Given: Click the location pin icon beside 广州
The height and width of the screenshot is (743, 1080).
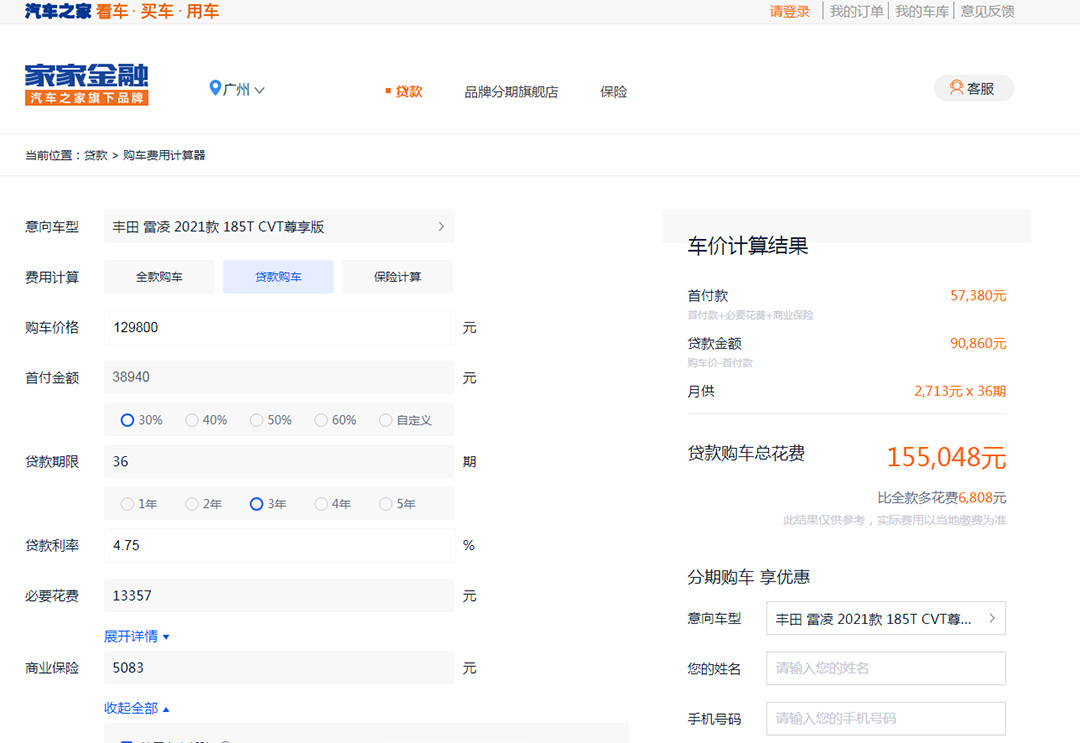Looking at the screenshot, I should (x=214, y=89).
